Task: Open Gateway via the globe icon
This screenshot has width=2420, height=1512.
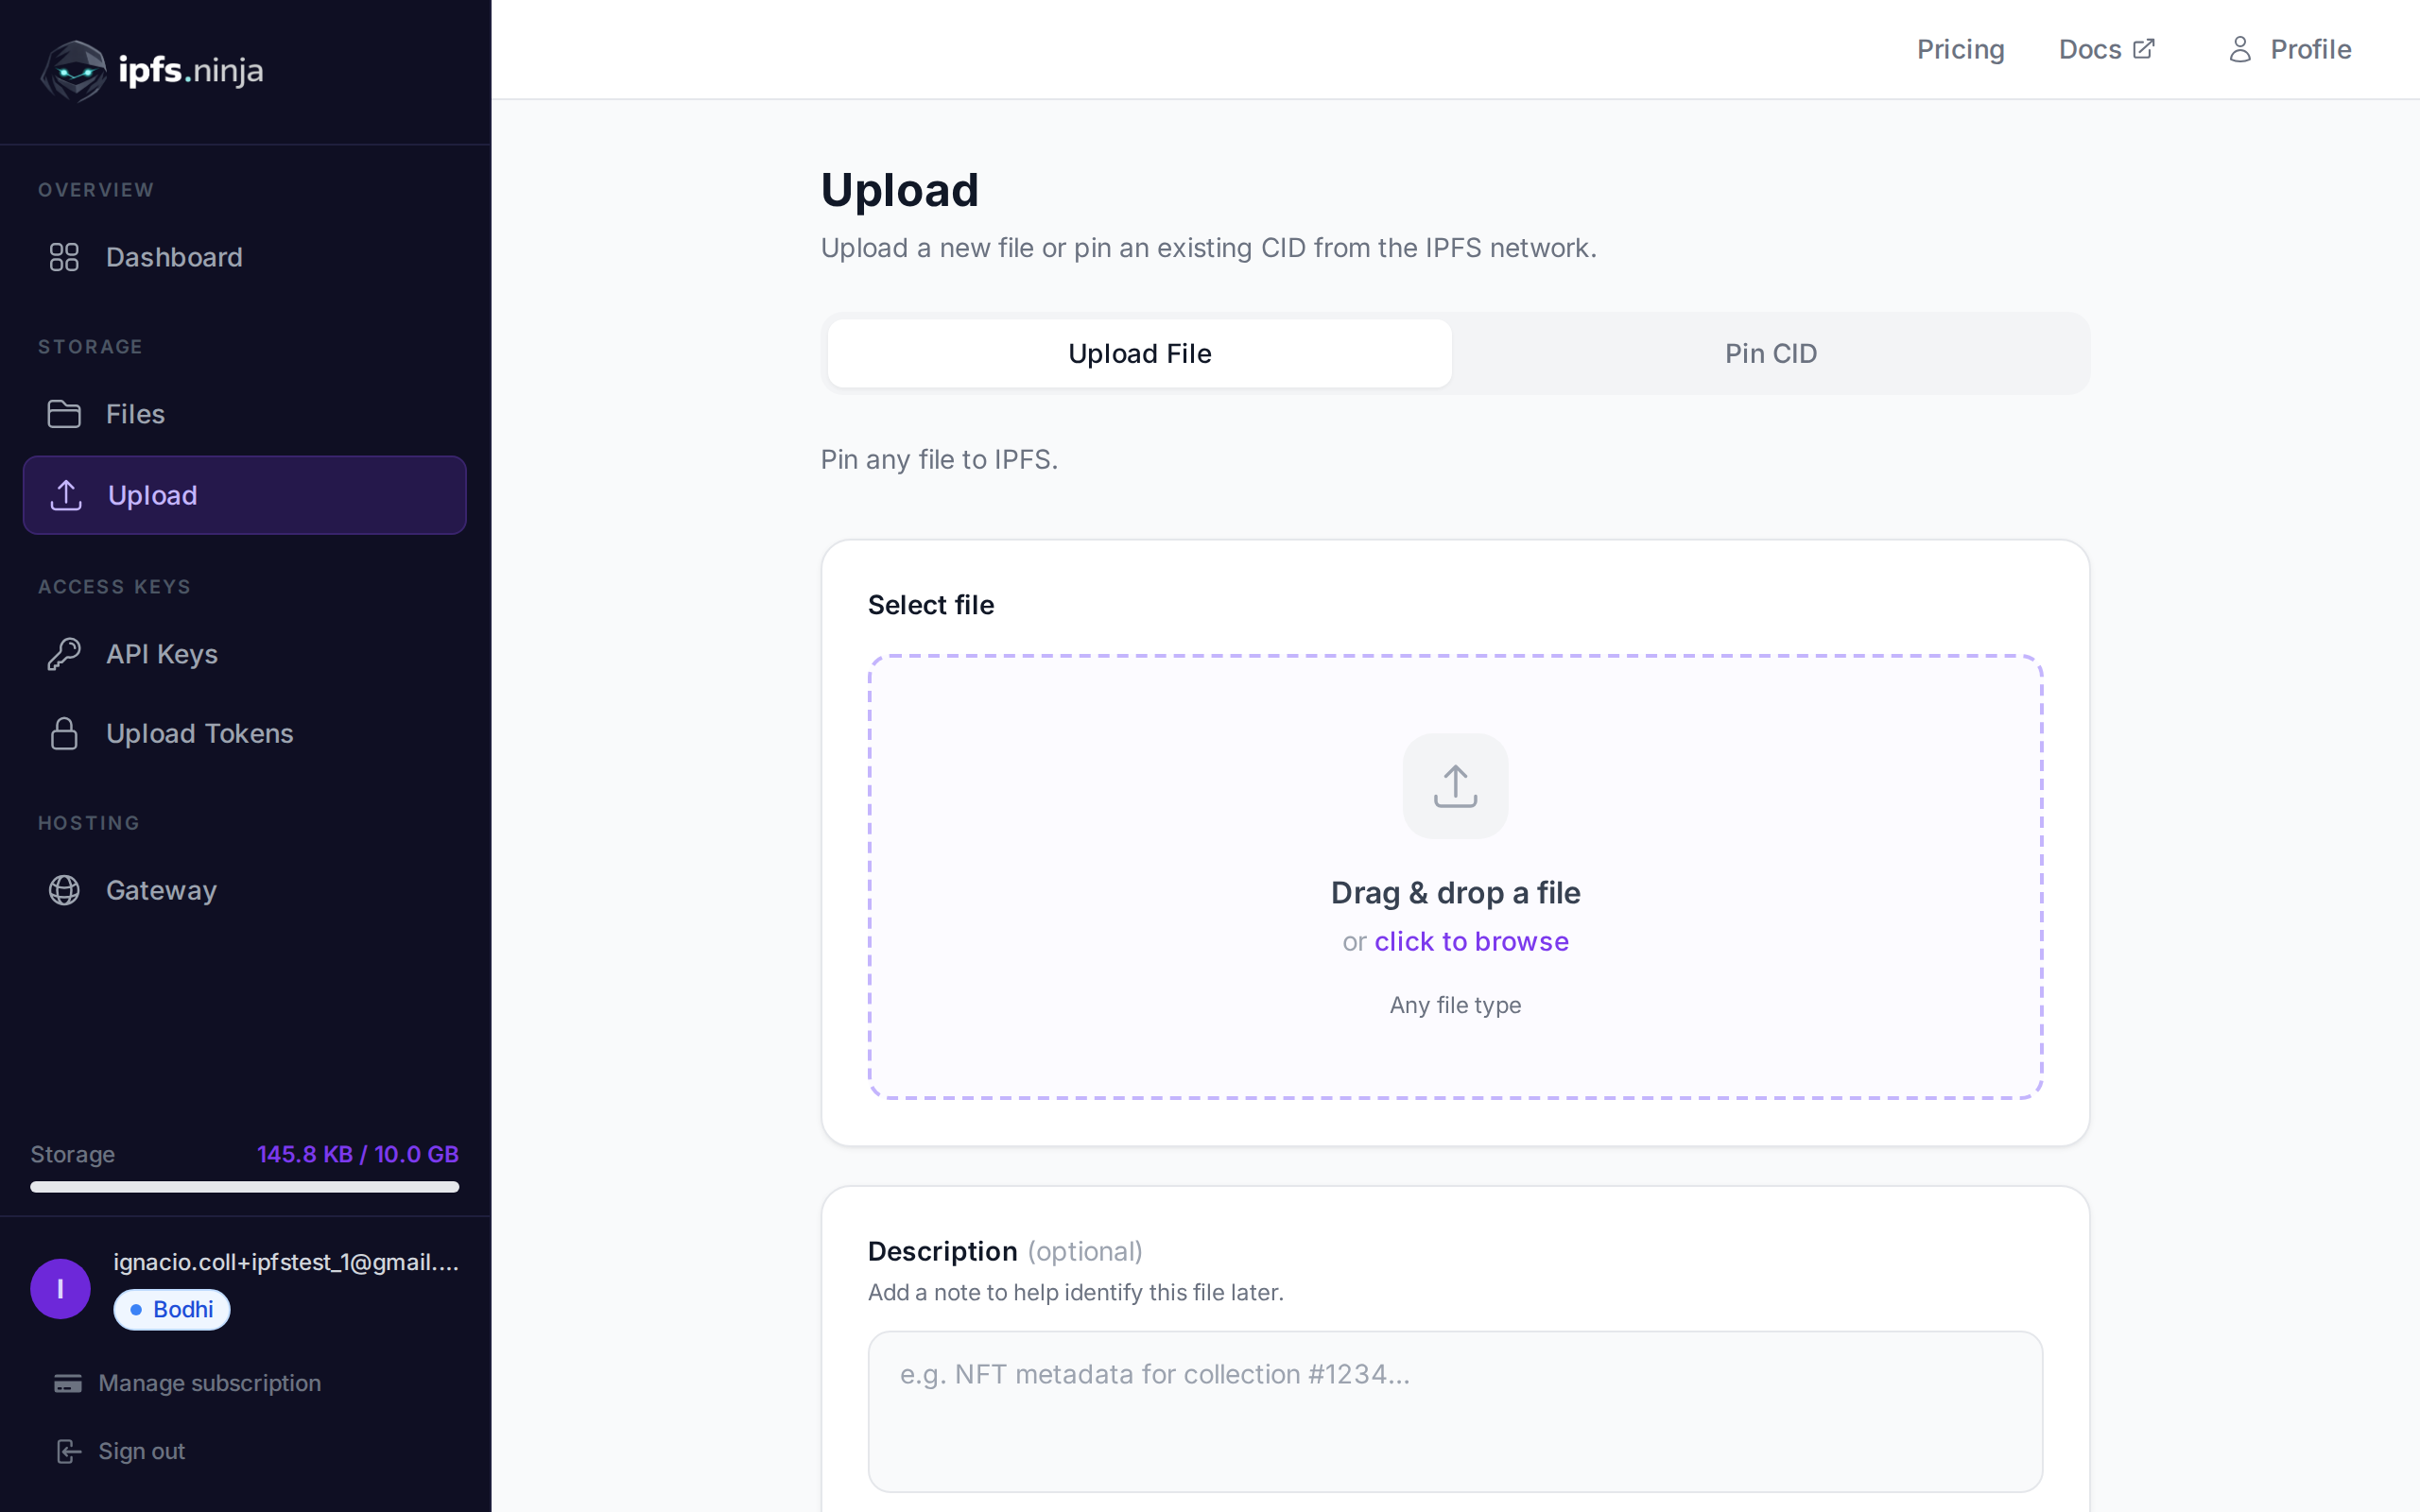Action: pos(62,890)
